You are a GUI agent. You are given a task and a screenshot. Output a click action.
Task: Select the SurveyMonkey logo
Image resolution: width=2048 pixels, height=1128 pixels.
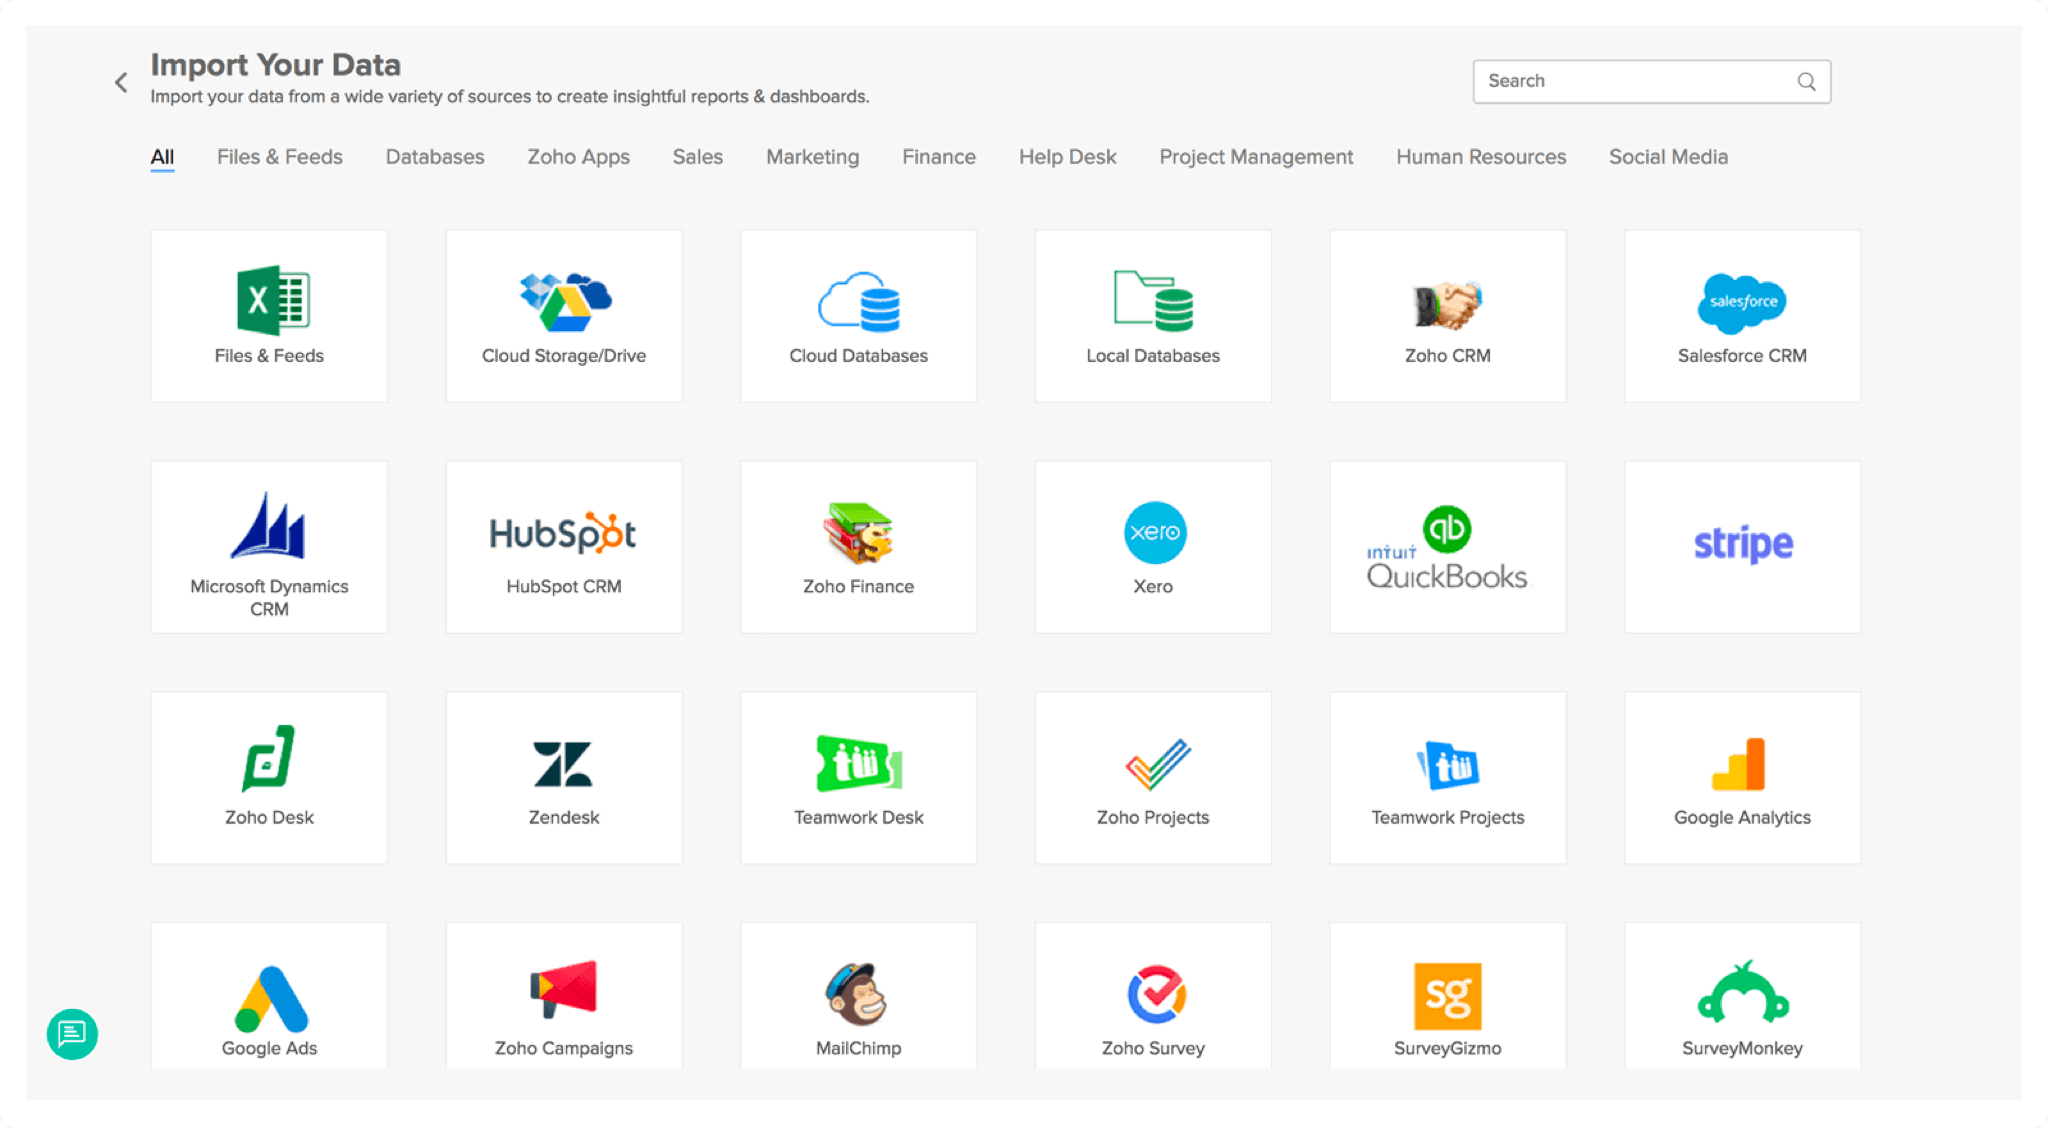1743,993
